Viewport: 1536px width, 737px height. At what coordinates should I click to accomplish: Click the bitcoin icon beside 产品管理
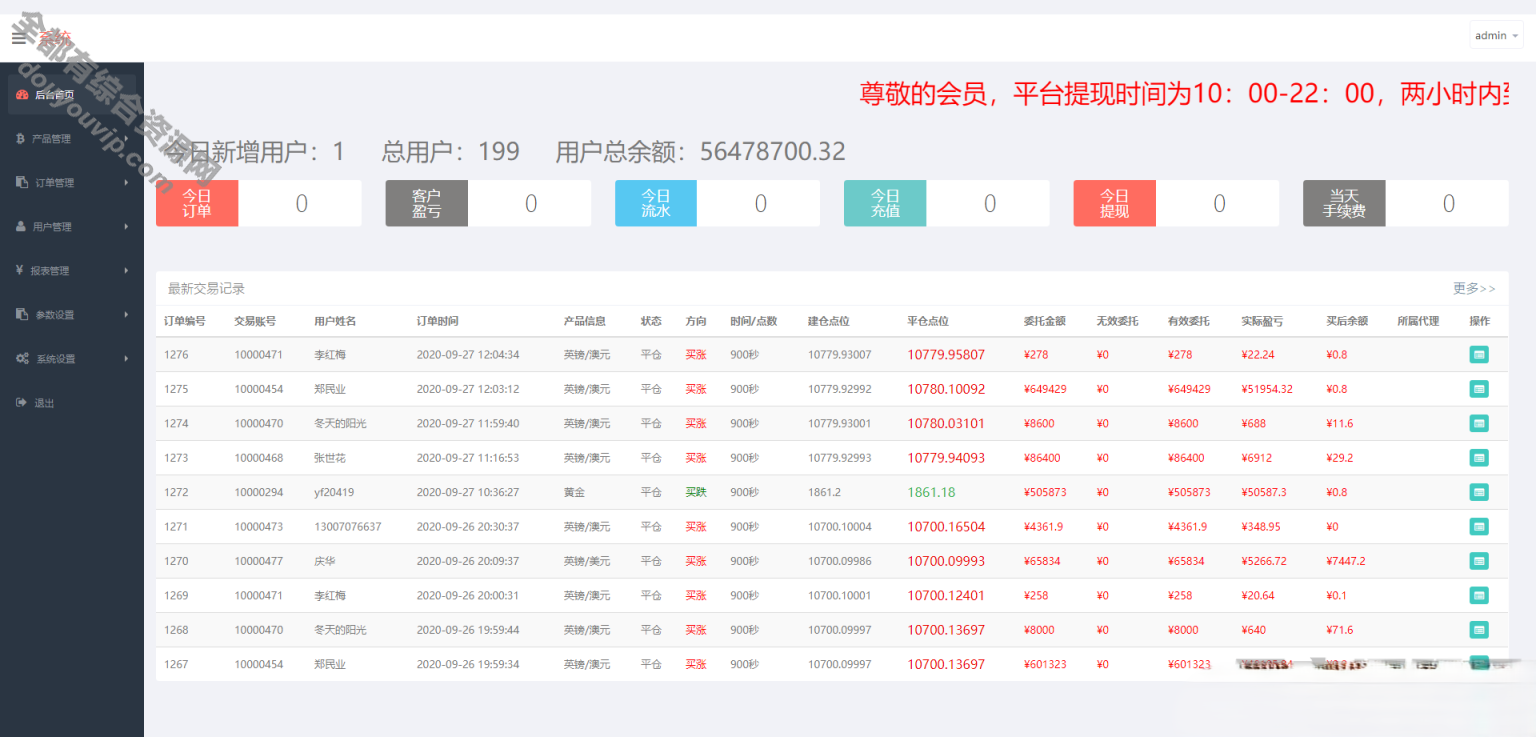[21, 139]
